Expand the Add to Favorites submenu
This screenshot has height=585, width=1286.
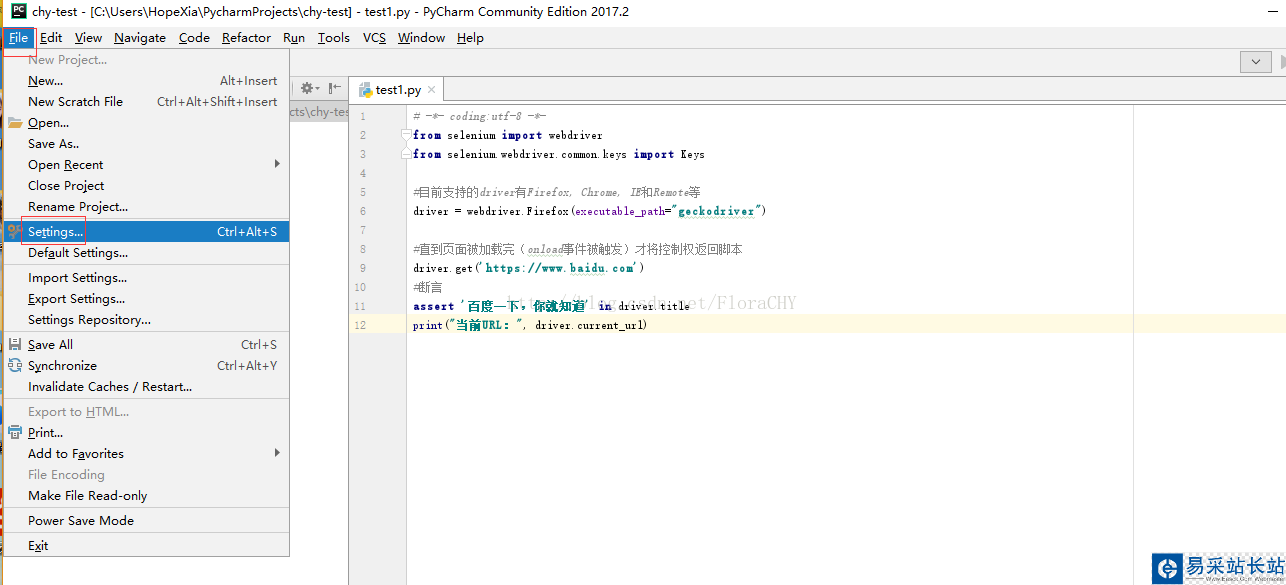[x=146, y=454]
